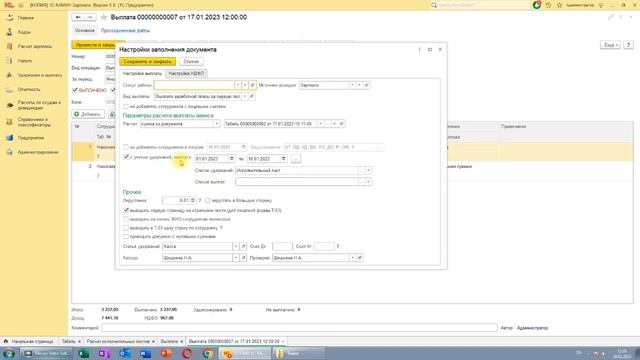Screen dimensions: 640x360
Task: Open the "Кассир" dropdown
Action: click(236, 258)
